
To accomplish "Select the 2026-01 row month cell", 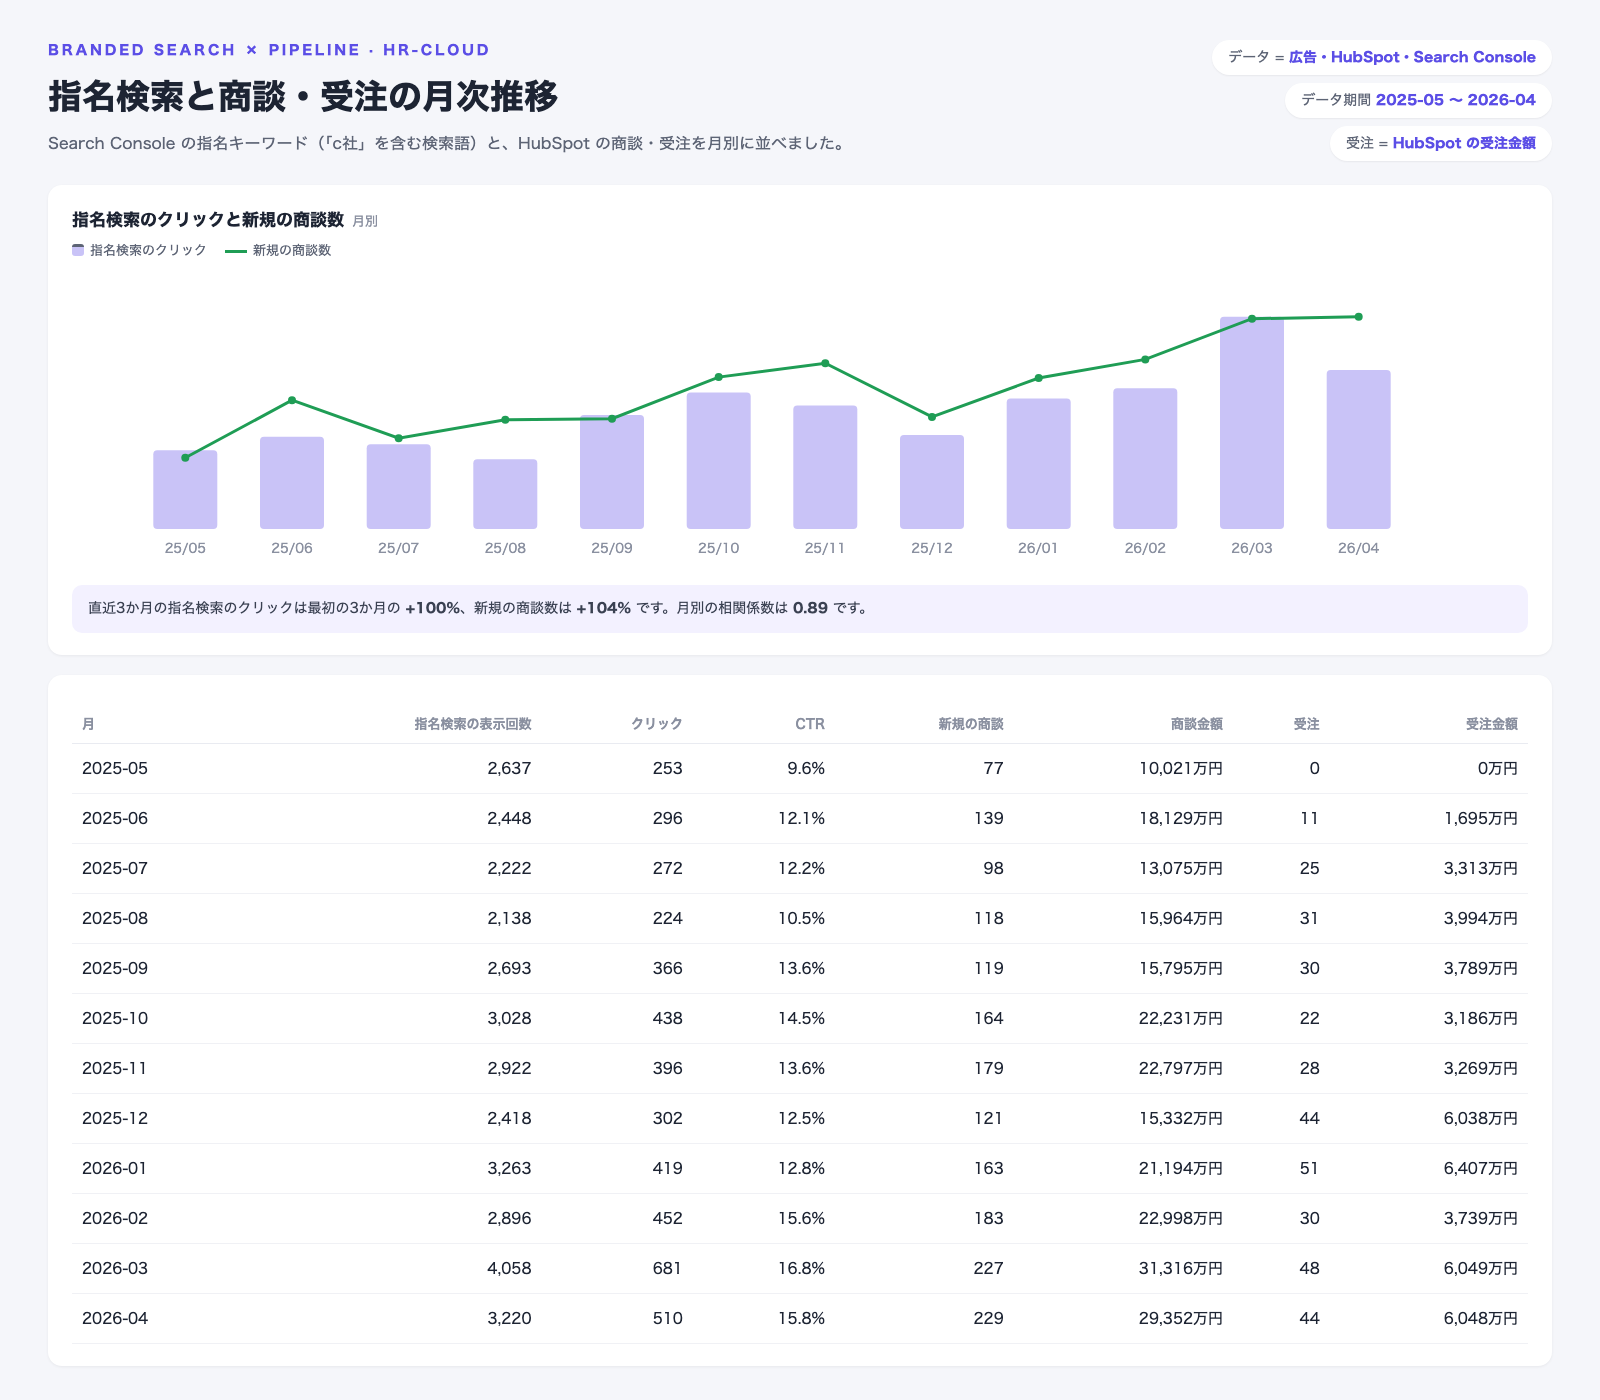I will (x=115, y=1168).
